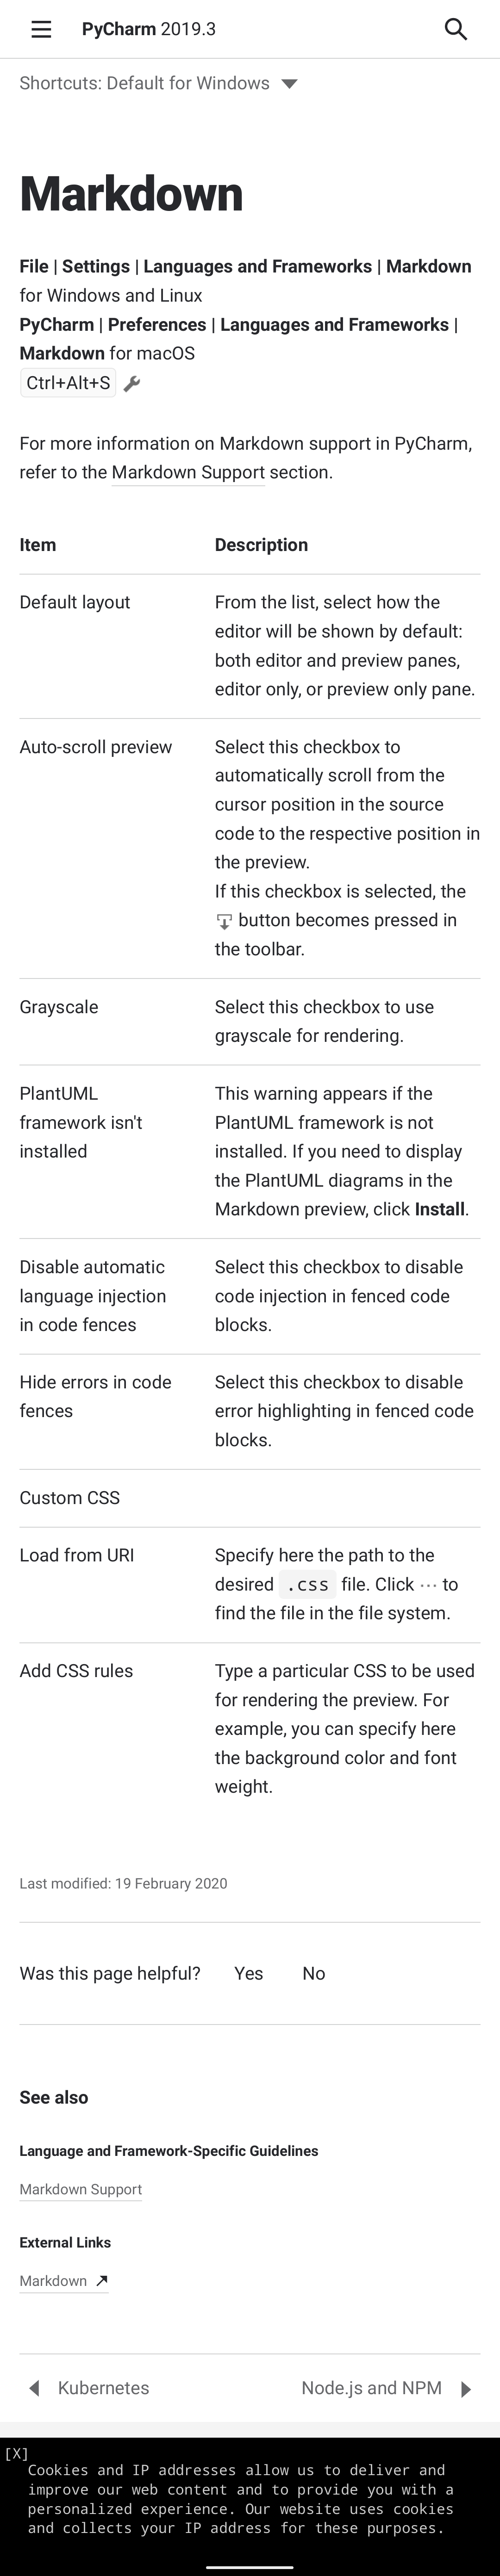Select the Shortcuts: Default for Windows text
The width and height of the screenshot is (500, 2576).
click(144, 83)
